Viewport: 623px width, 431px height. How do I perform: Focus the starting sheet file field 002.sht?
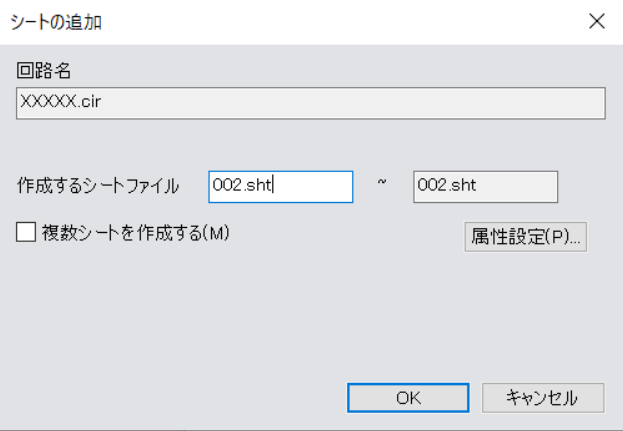click(281, 187)
